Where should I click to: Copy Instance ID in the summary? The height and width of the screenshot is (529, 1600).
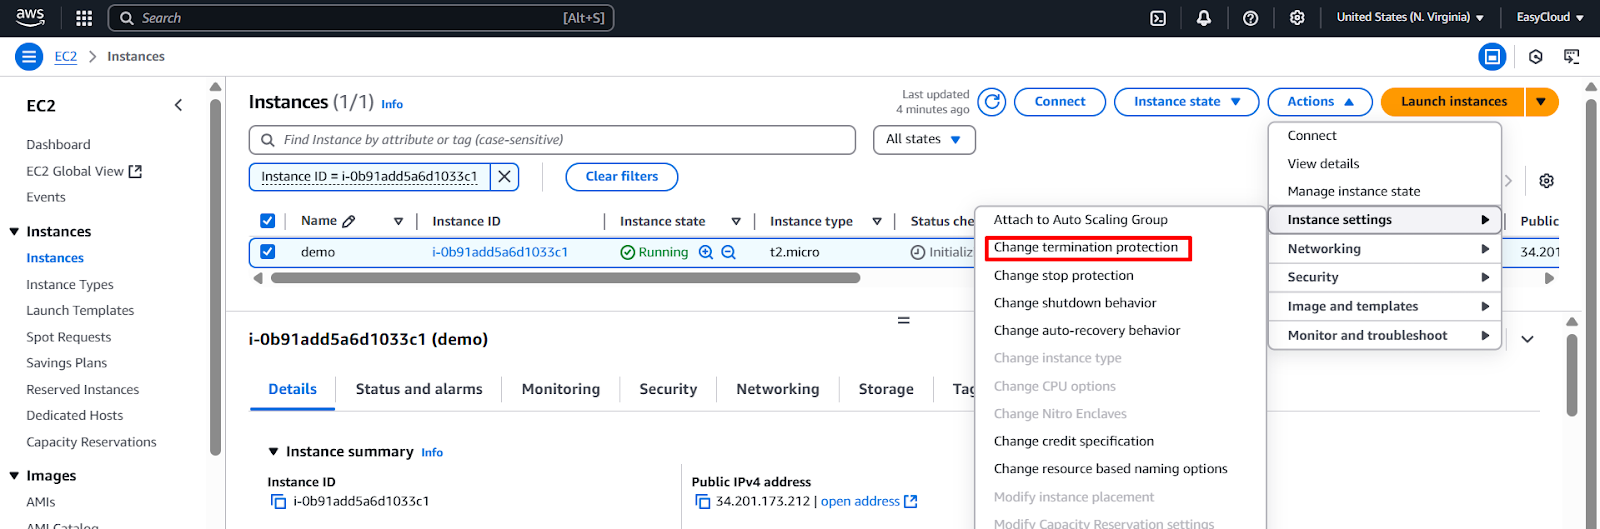[278, 501]
